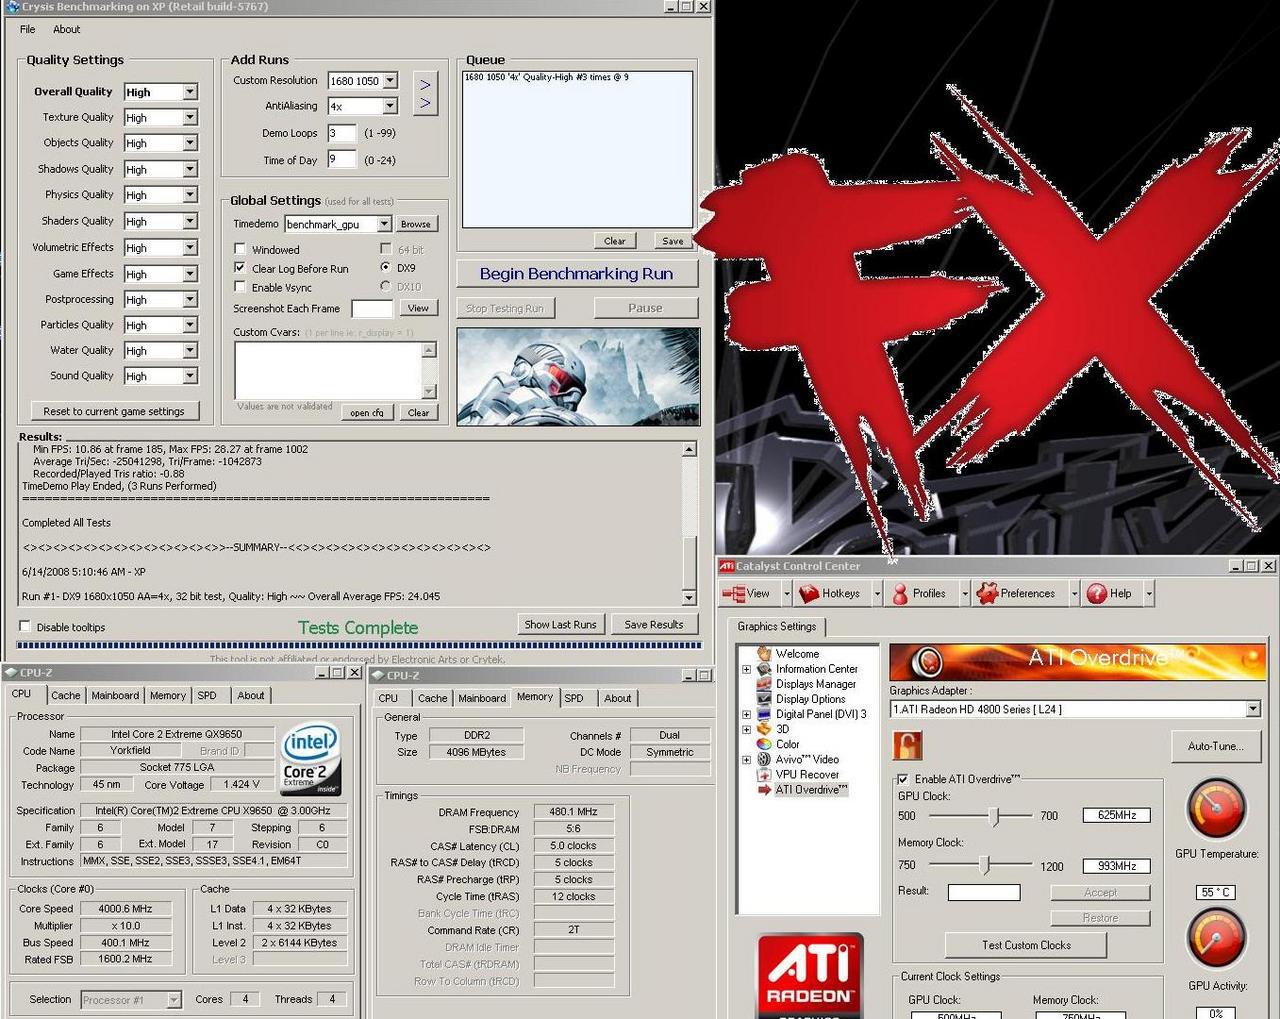Click the ATI Radeon logo image

[x=810, y=976]
